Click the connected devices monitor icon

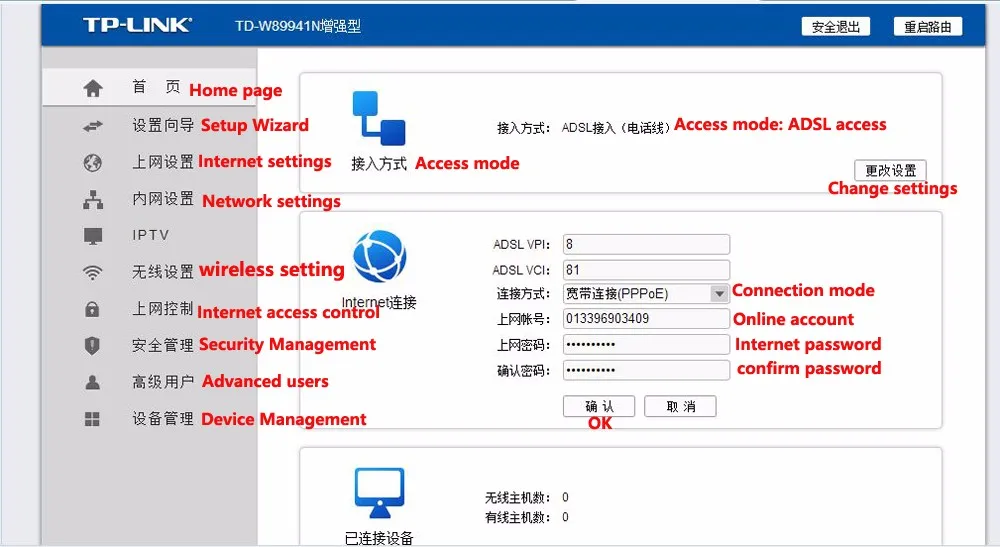click(x=379, y=493)
